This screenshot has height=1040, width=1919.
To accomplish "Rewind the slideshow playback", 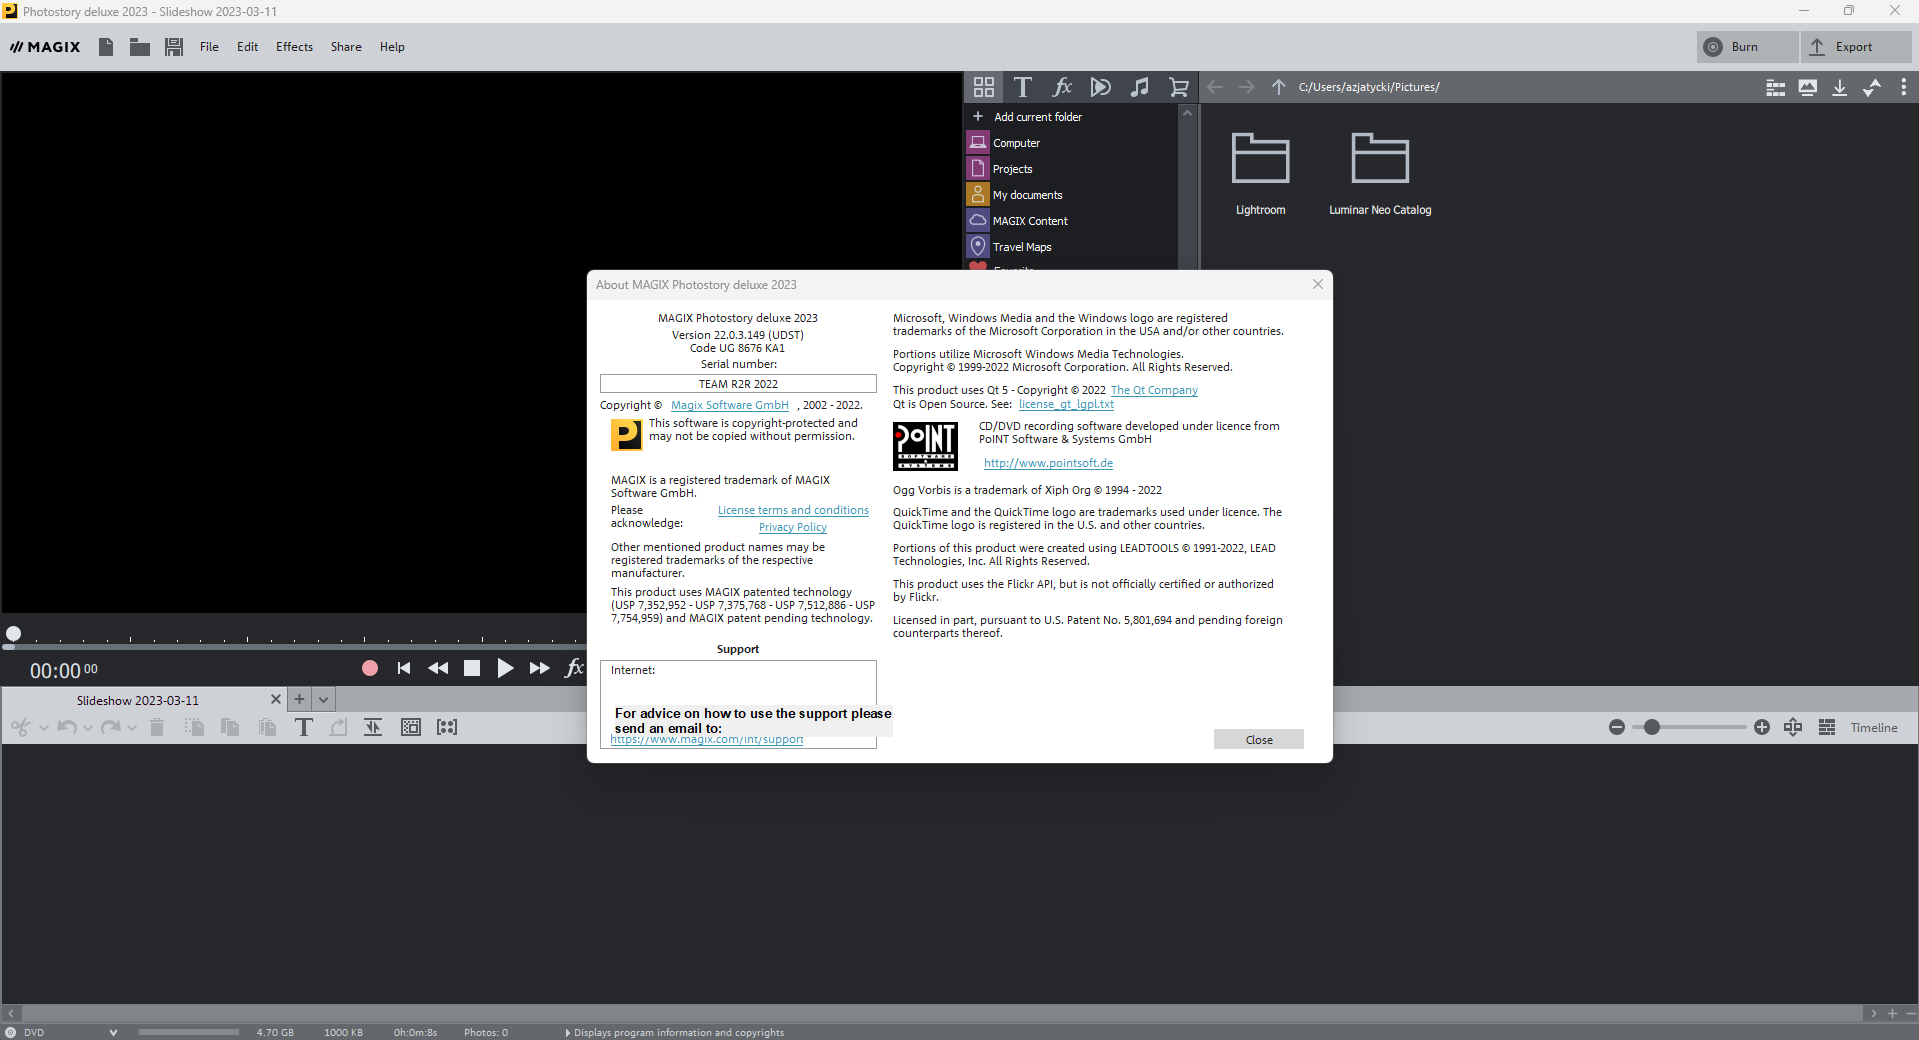I will coord(438,668).
